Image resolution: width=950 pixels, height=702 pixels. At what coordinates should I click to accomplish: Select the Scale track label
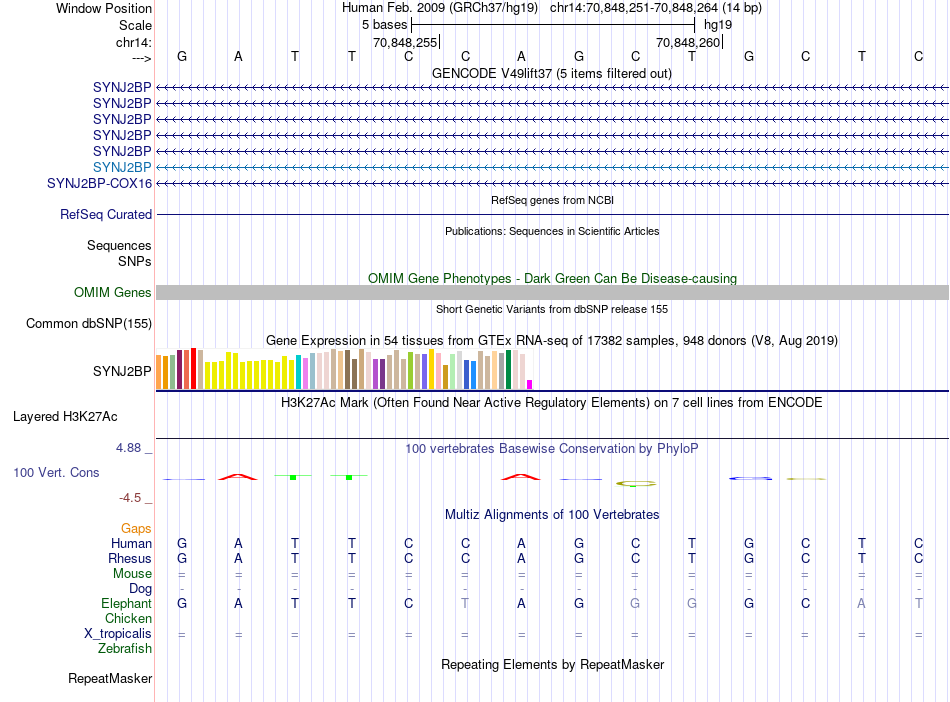[x=135, y=25]
